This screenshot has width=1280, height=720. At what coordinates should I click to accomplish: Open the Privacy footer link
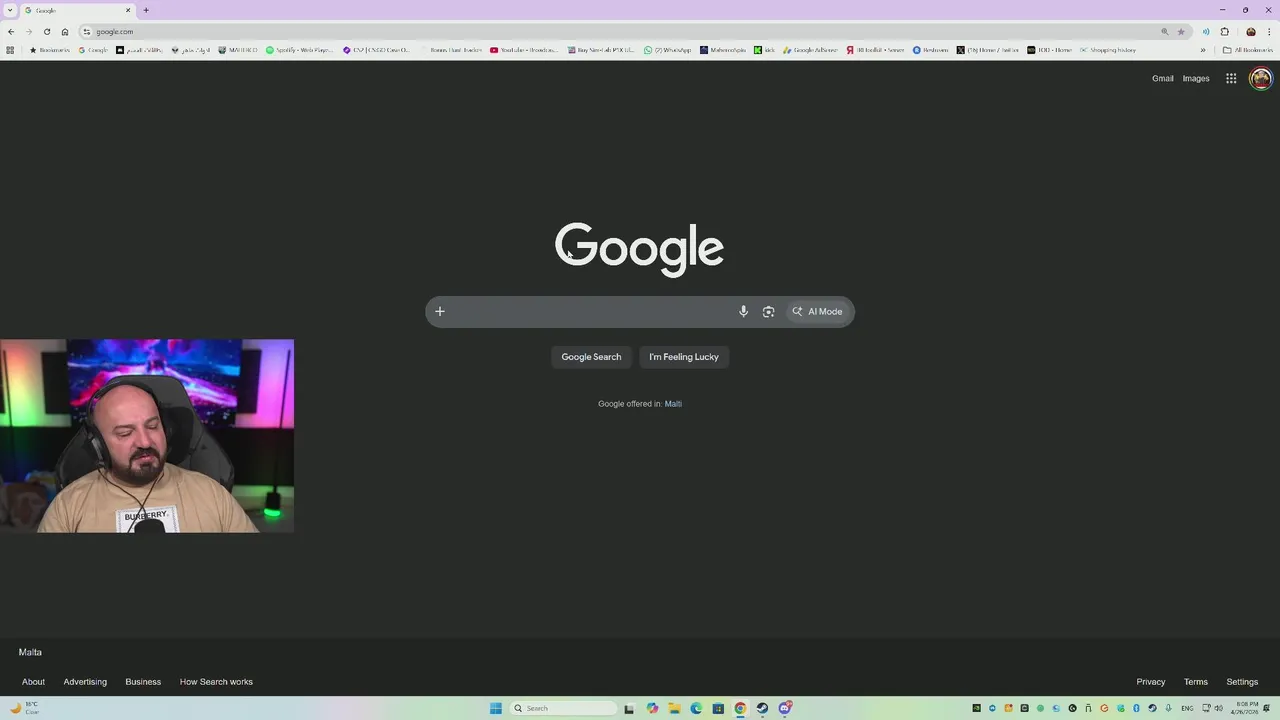tap(1150, 682)
